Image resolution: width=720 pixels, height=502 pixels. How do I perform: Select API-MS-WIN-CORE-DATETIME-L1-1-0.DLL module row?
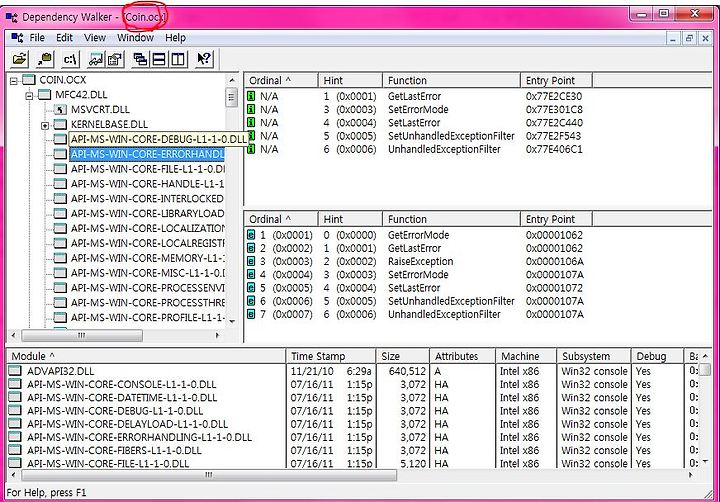[122, 397]
